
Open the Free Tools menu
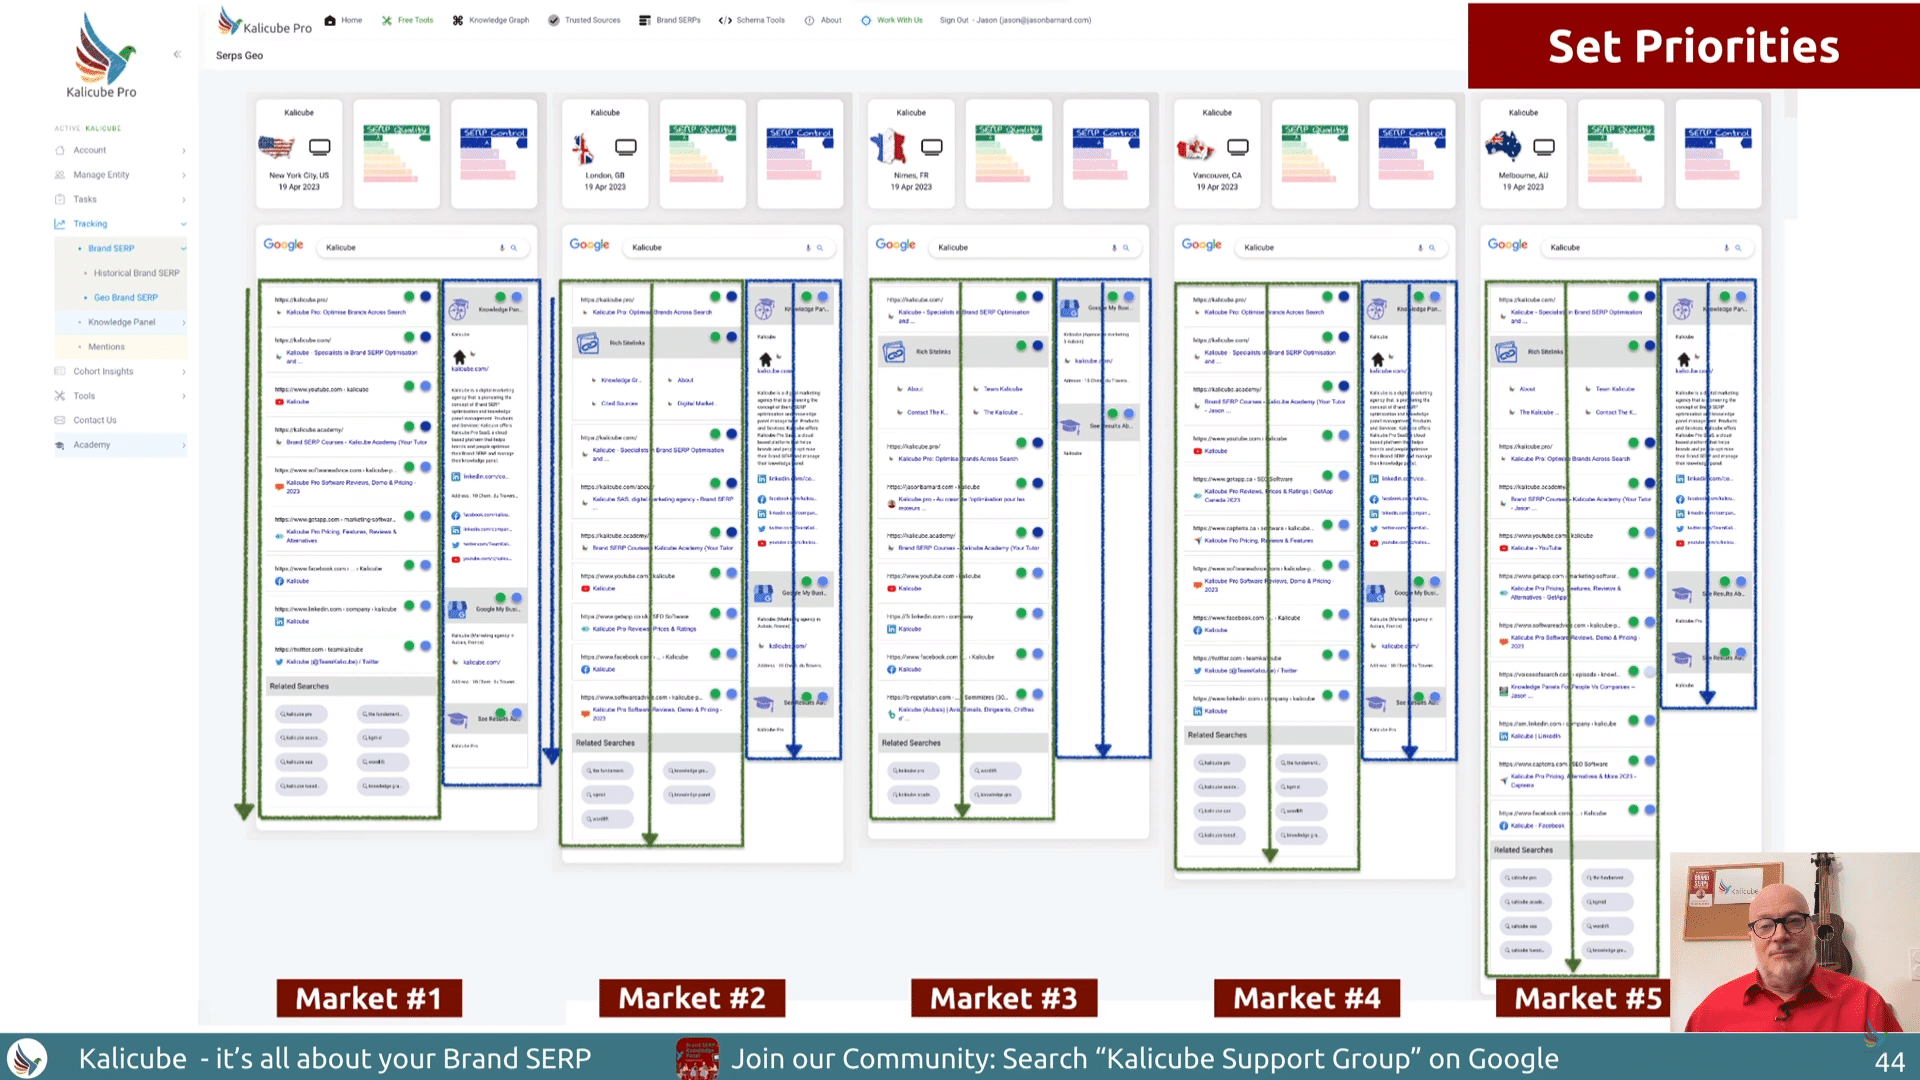click(407, 20)
